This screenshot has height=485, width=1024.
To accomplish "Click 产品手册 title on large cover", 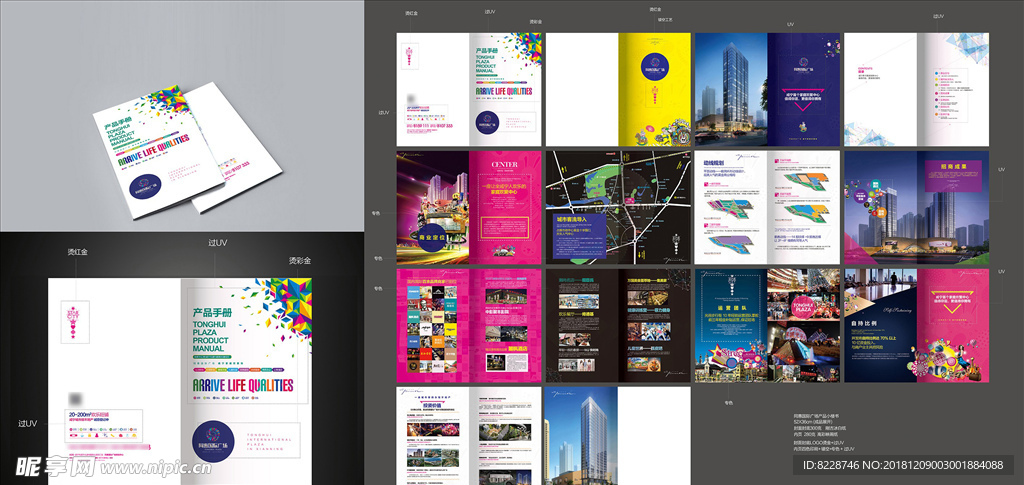I will (x=213, y=313).
